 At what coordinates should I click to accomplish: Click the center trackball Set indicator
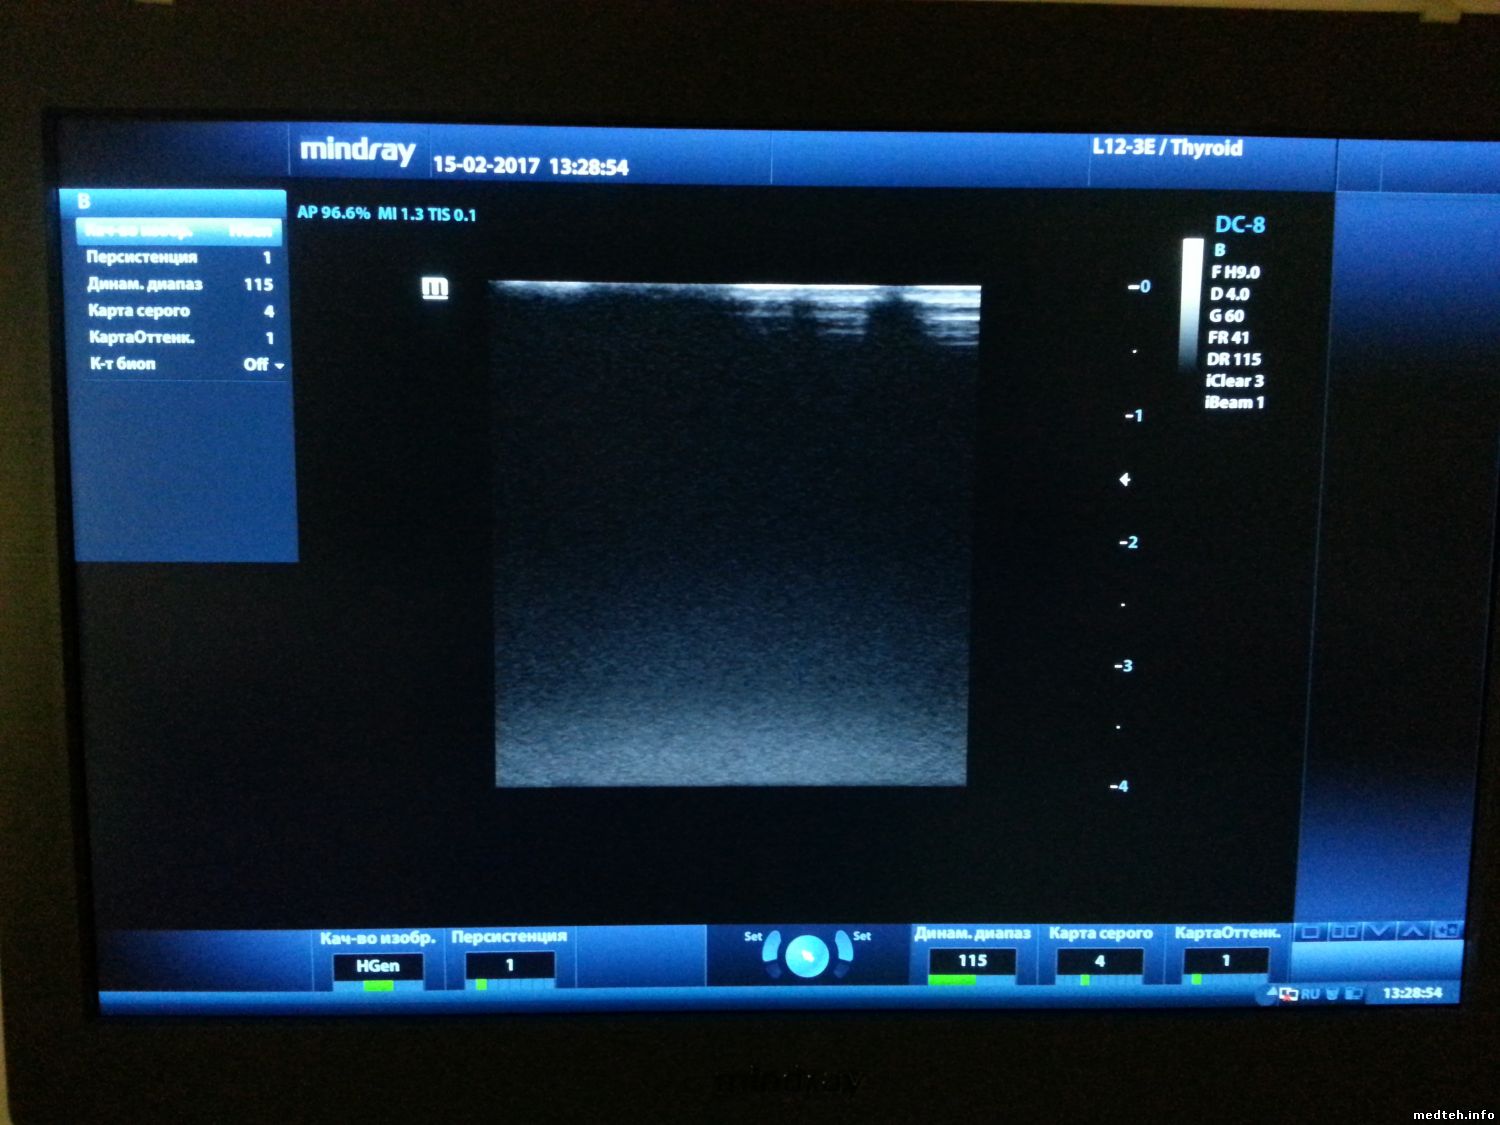pyautogui.click(x=807, y=956)
